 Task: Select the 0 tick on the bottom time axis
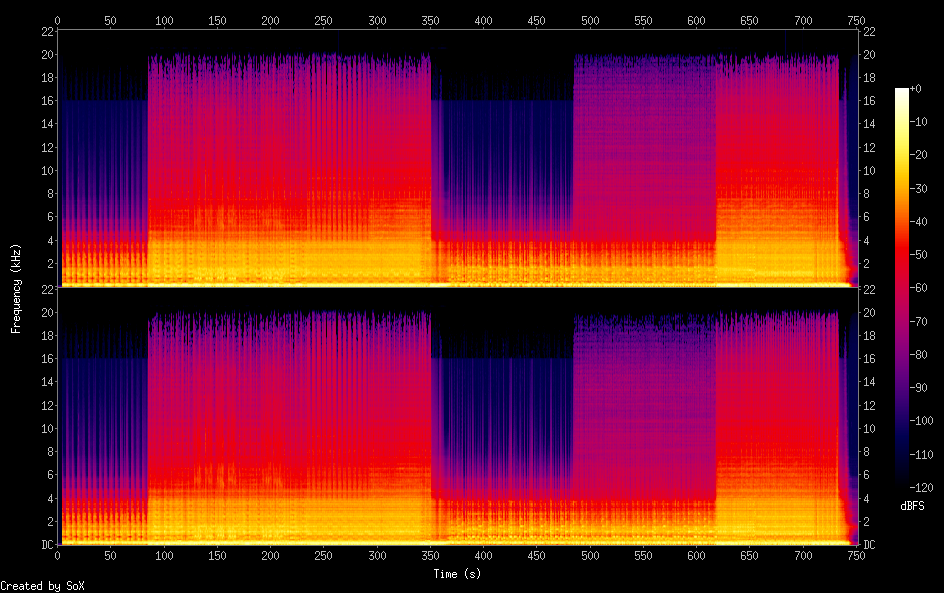pyautogui.click(x=57, y=555)
